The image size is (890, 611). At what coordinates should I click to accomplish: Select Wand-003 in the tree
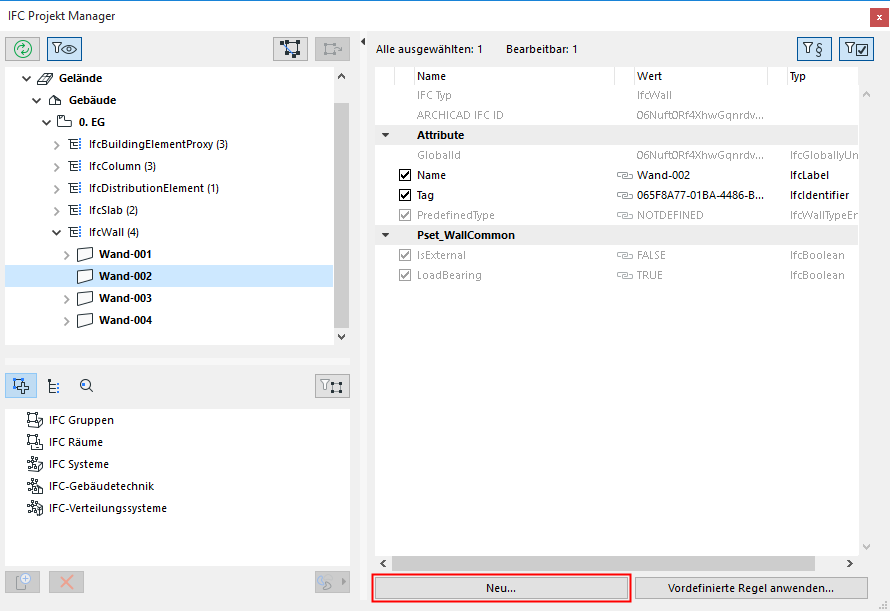(125, 298)
